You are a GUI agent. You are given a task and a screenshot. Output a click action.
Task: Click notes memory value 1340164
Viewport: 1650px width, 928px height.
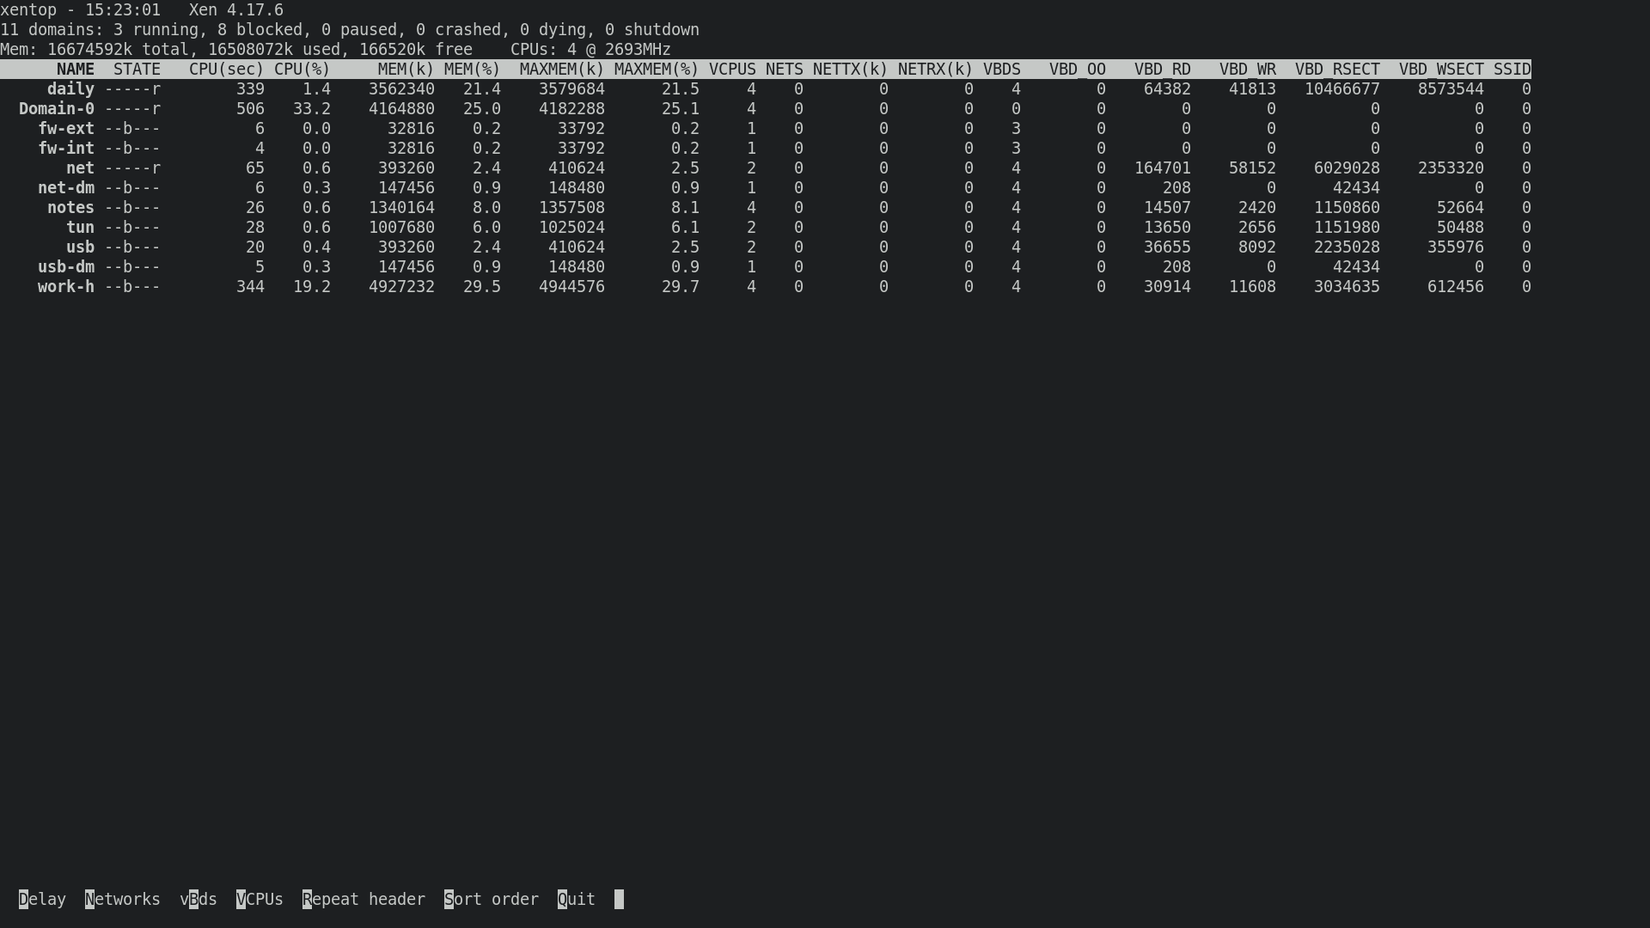(x=401, y=208)
